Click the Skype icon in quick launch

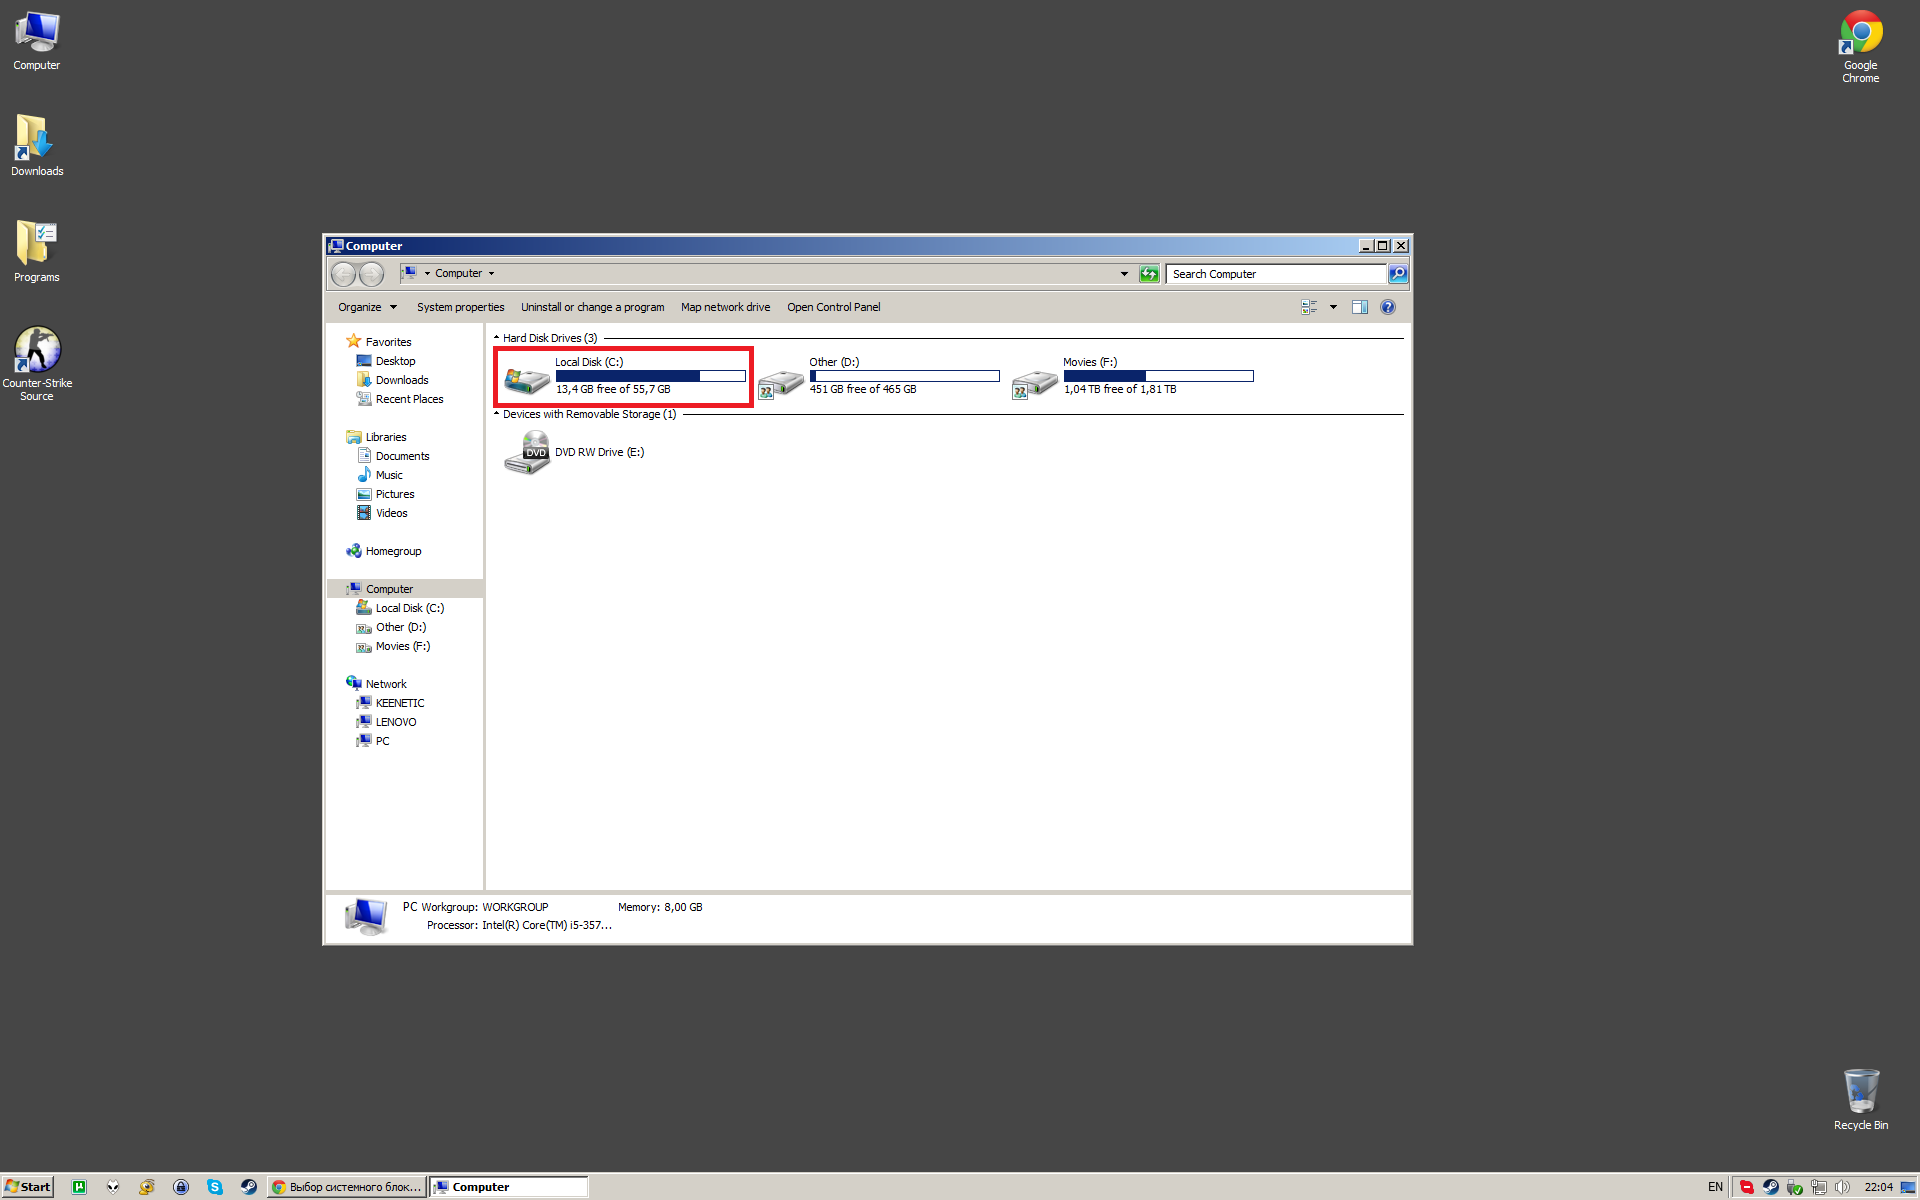[x=214, y=1187]
